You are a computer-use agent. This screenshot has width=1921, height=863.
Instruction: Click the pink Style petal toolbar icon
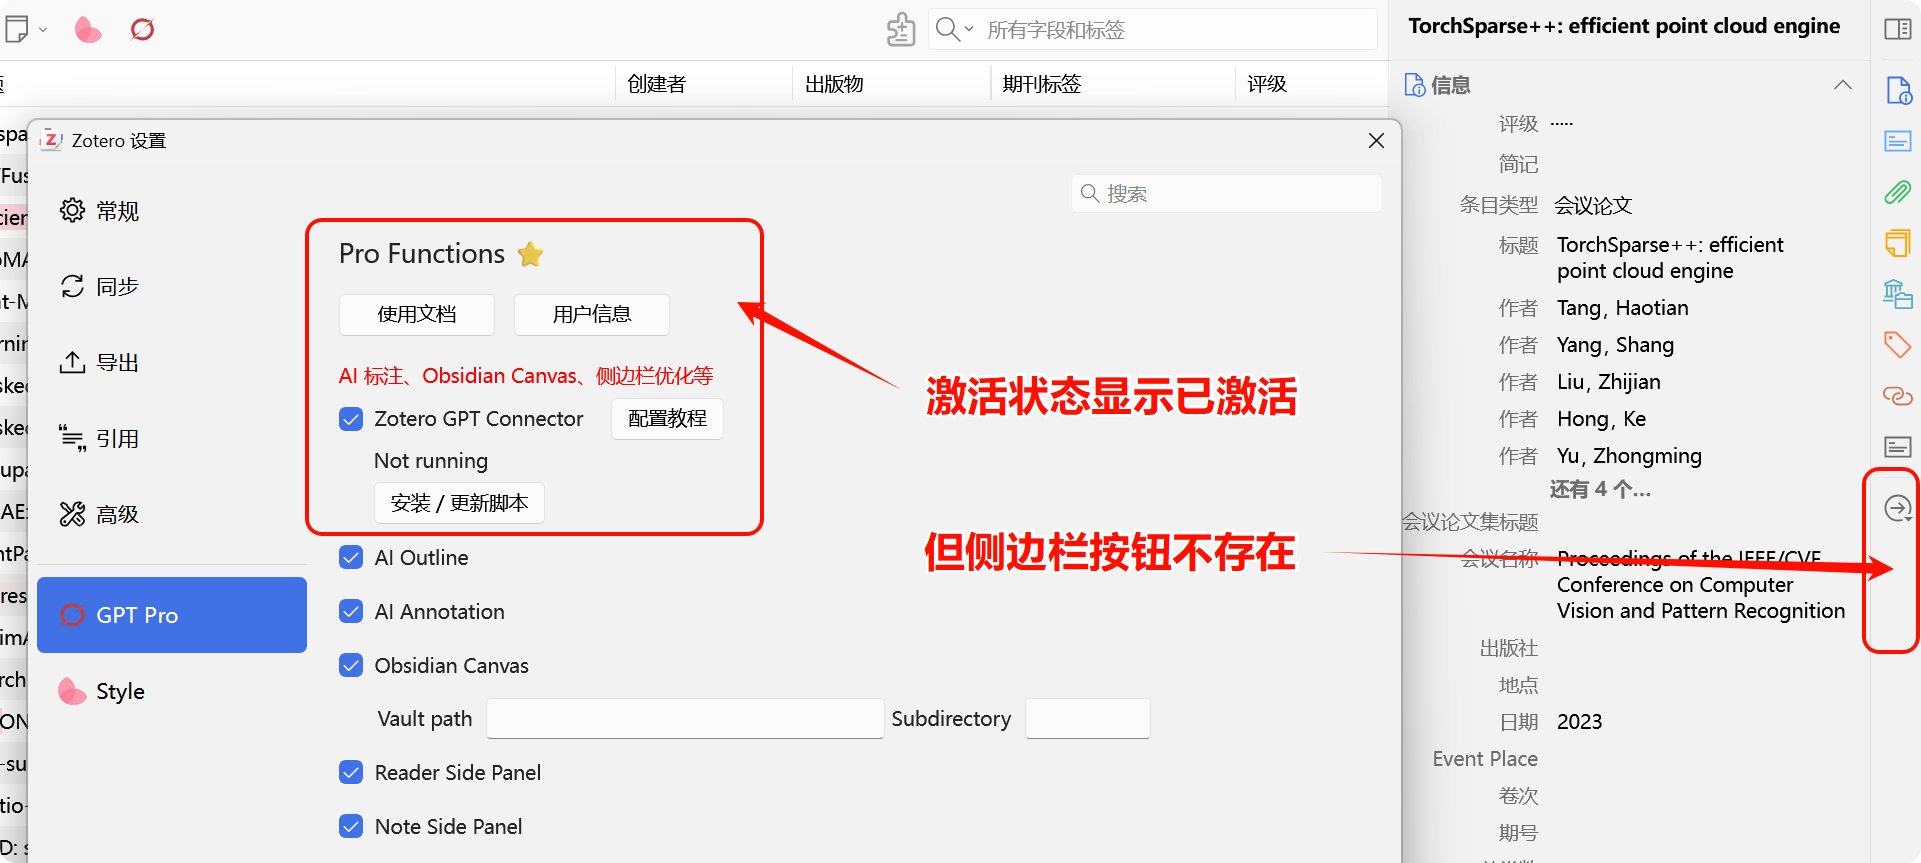click(88, 30)
